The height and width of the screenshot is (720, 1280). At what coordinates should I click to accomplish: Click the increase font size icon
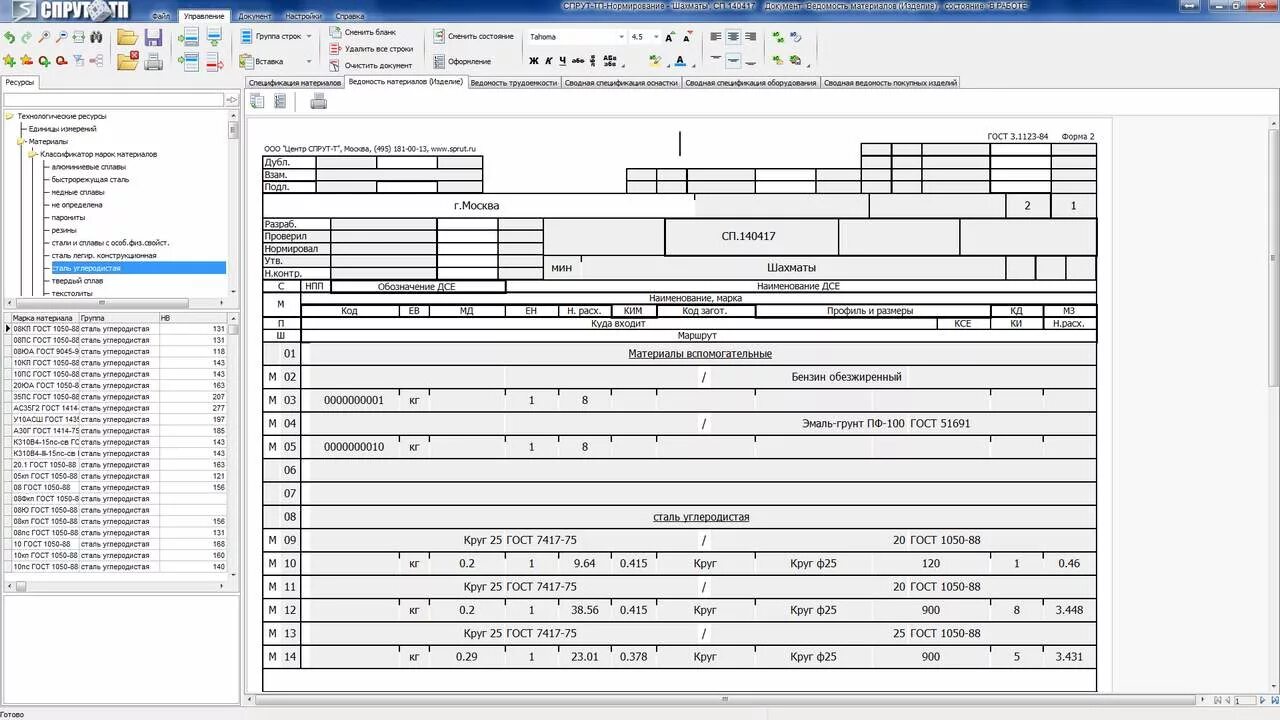pyautogui.click(x=669, y=37)
